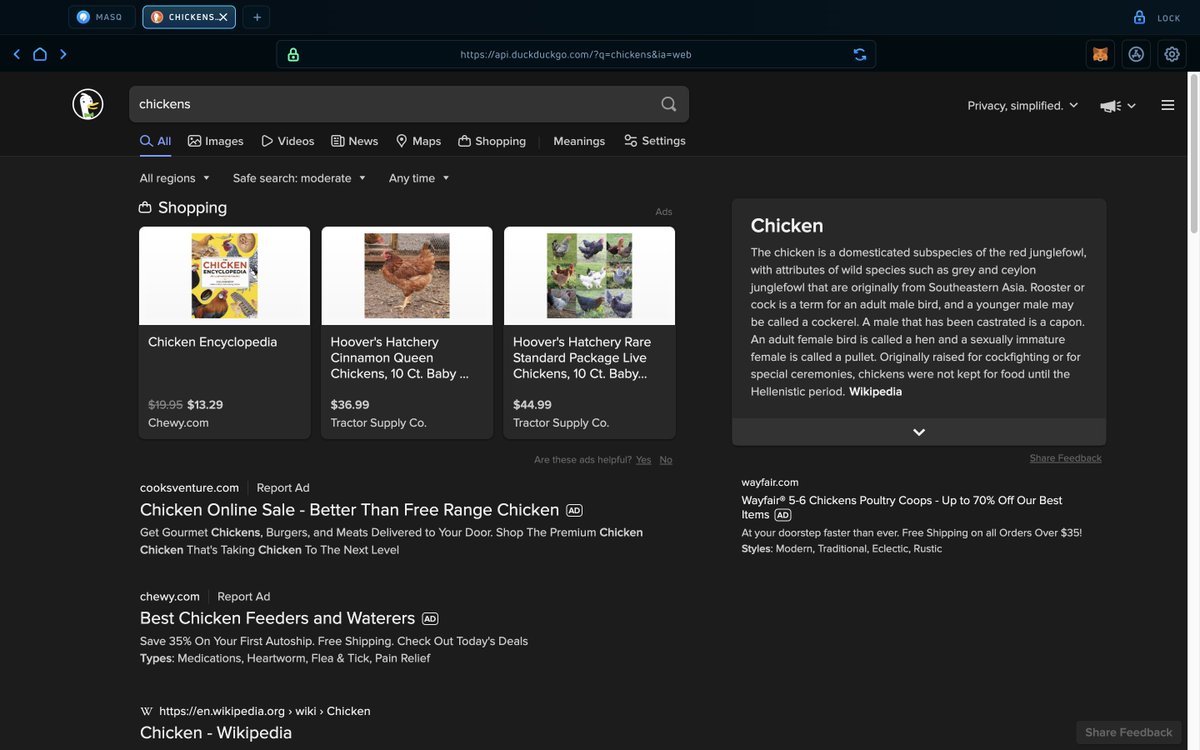Image resolution: width=1200 pixels, height=750 pixels.
Task: Click the Lock padlock icon at top right
Action: [1139, 17]
